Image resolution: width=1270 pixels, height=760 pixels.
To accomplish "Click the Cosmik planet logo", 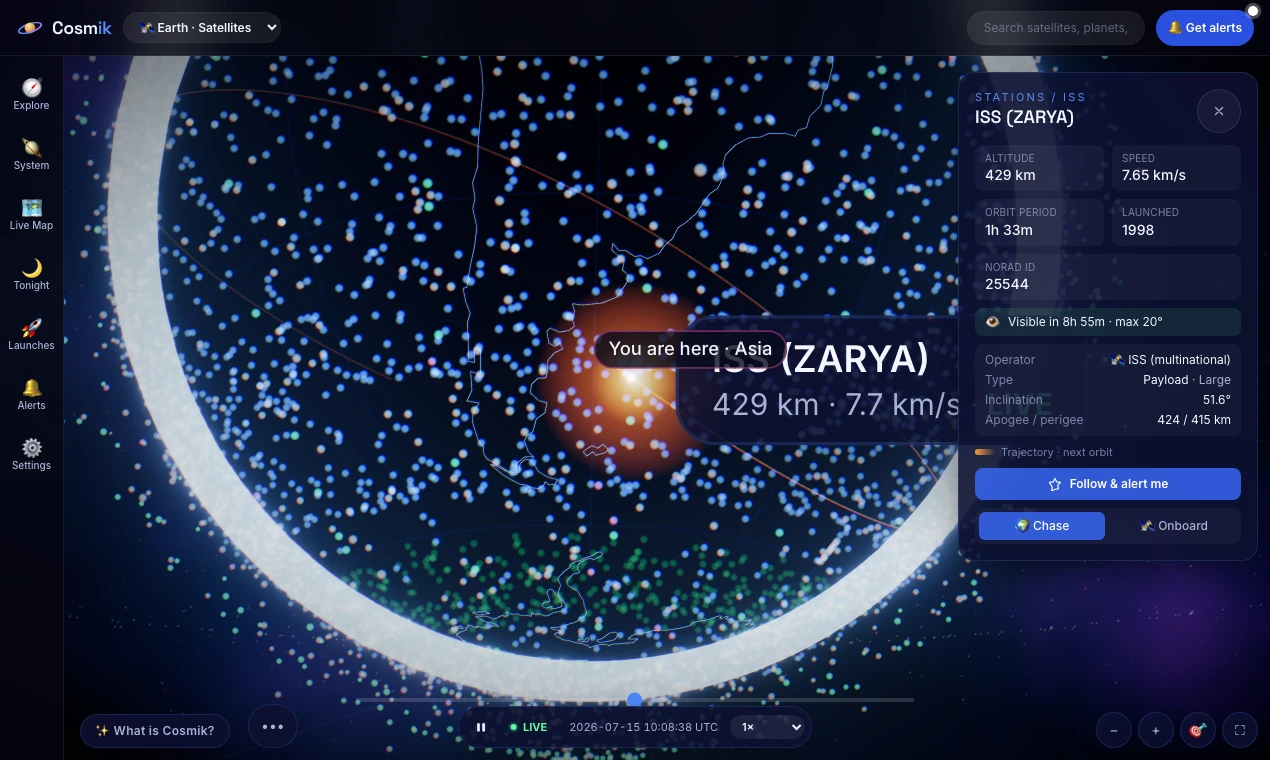I will tap(30, 28).
